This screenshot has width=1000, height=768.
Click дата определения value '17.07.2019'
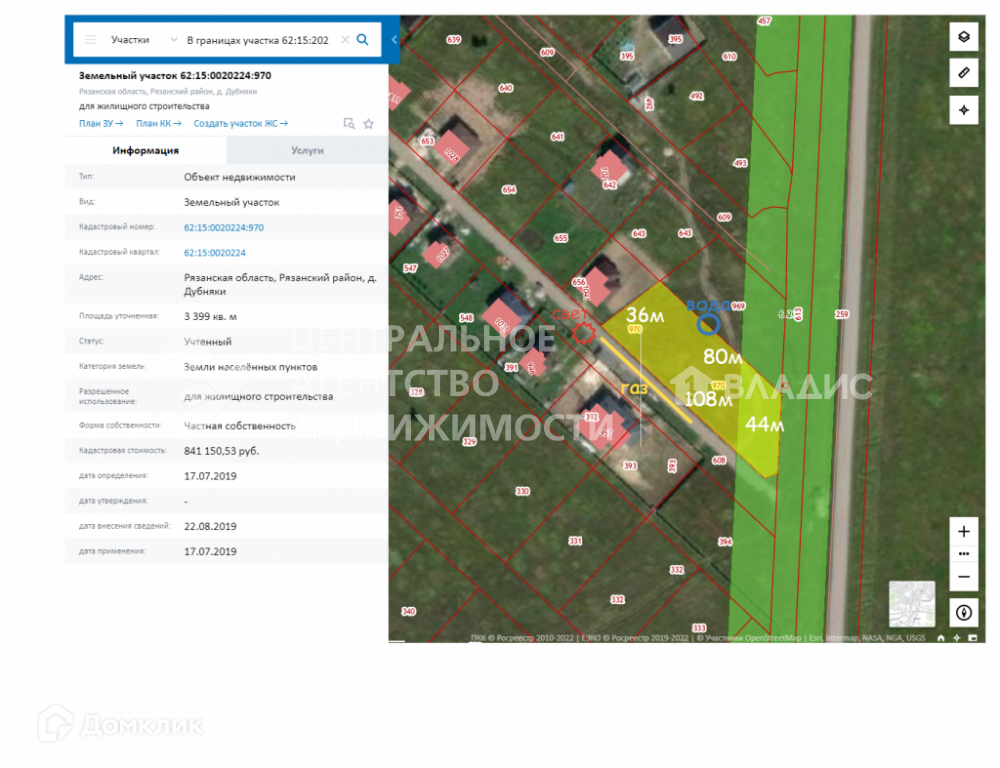210,476
